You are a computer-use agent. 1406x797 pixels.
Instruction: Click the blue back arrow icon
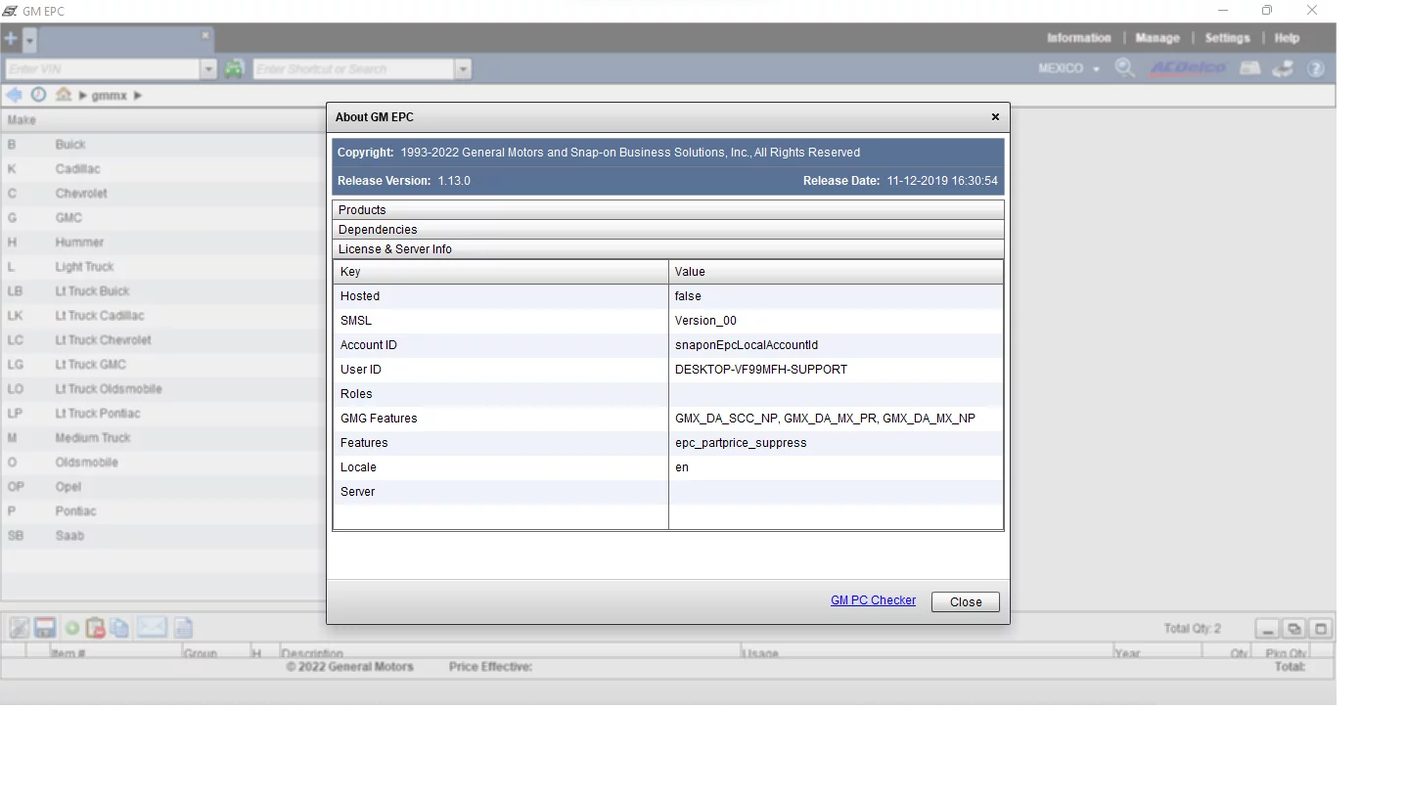point(14,95)
